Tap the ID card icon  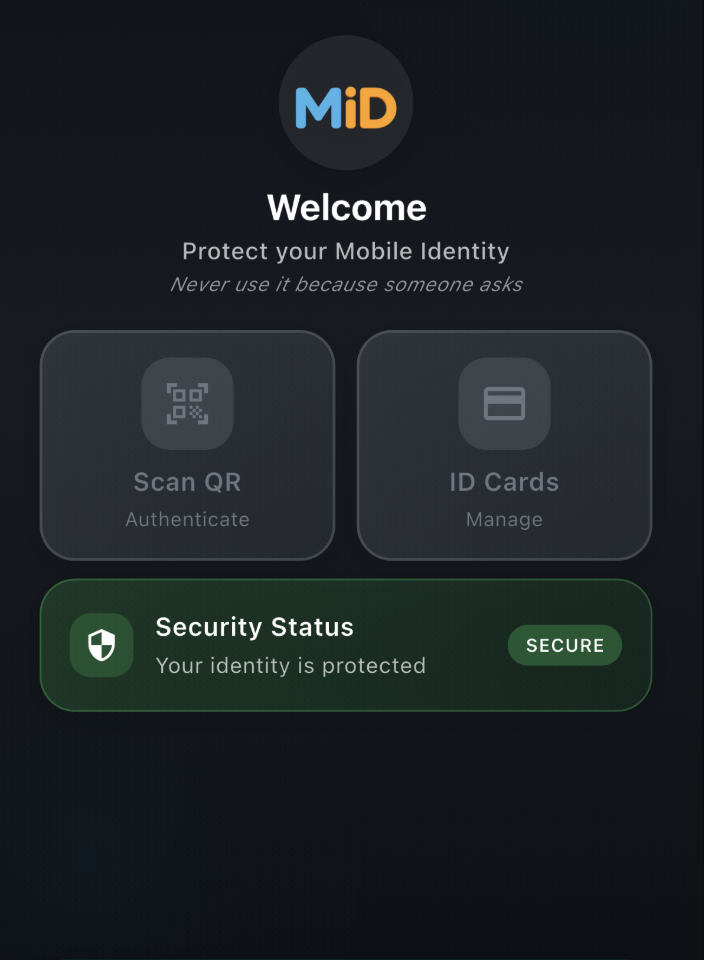tap(504, 403)
